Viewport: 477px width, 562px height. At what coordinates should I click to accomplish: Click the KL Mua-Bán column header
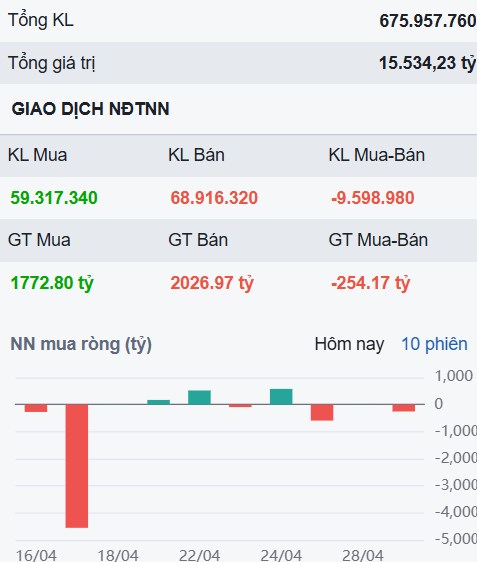(x=377, y=155)
